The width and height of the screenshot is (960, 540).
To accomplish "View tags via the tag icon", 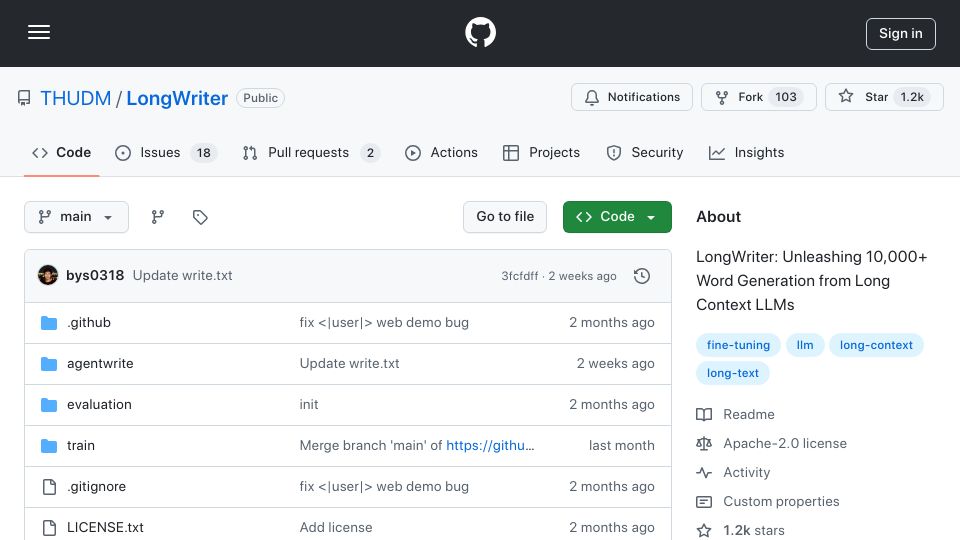I will point(200,217).
